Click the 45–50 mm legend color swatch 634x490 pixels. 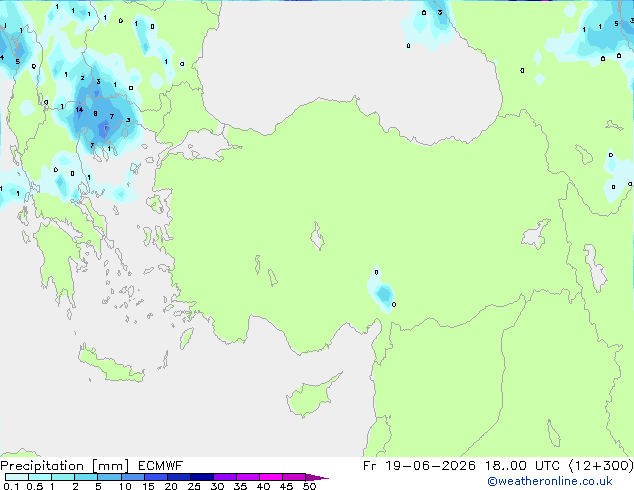point(294,477)
